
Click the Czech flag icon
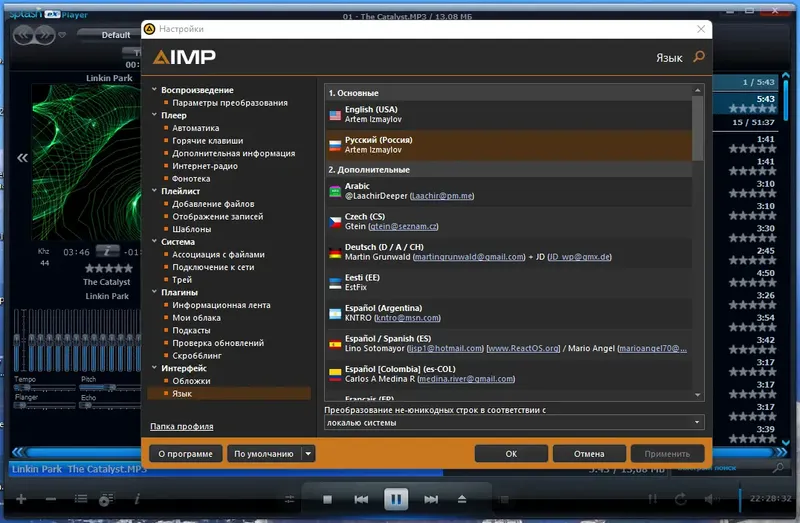click(335, 222)
